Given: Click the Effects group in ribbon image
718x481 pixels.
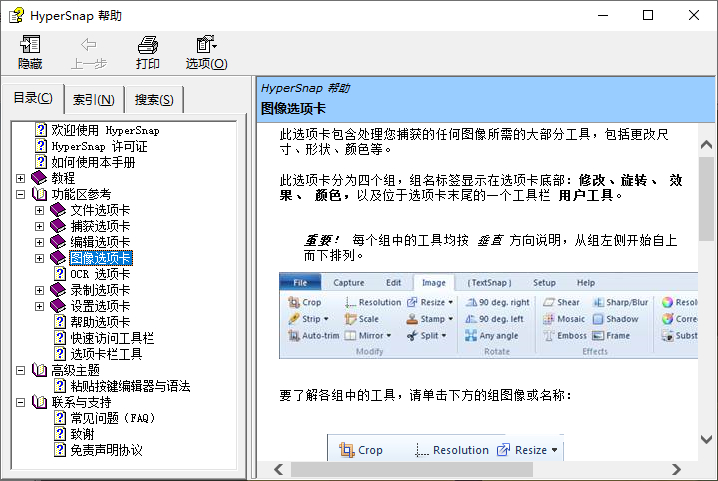Looking at the screenshot, I should (595, 351).
